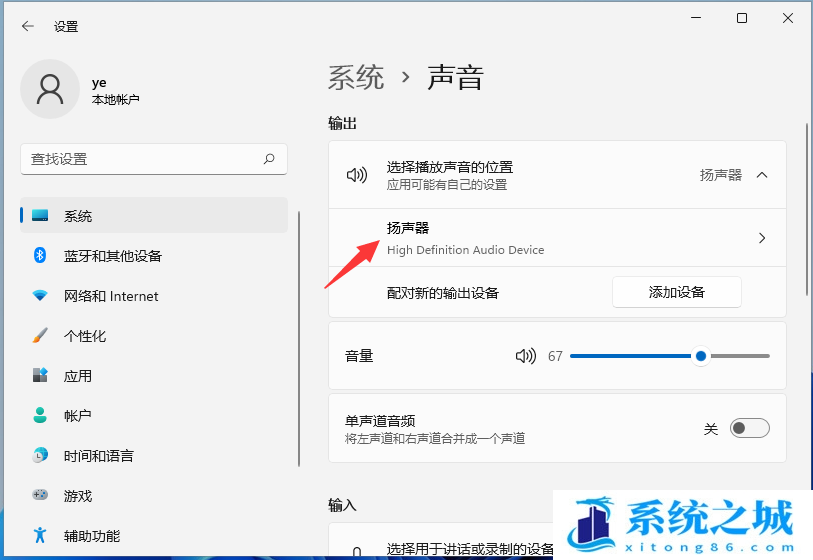Click the globe clock icon for 时间和语言
Viewport: 813px width, 560px height.
coord(40,455)
